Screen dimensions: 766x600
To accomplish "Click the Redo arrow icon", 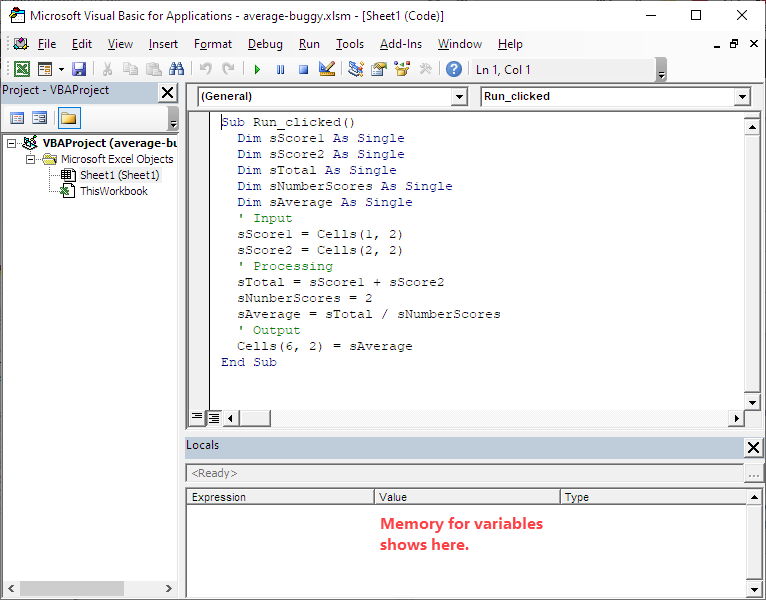I will pyautogui.click(x=228, y=69).
